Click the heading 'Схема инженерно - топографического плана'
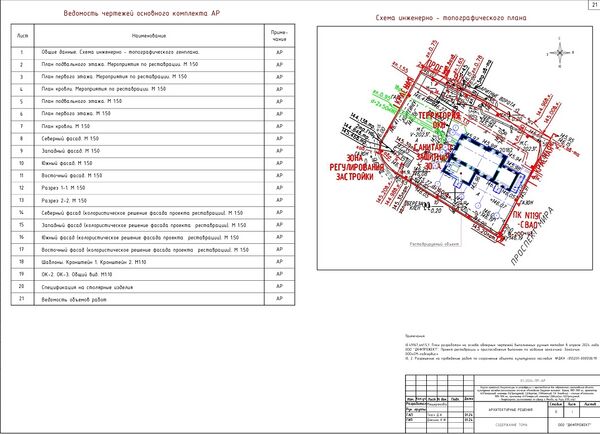Image resolution: width=600 pixels, height=434 pixels. pos(451,18)
